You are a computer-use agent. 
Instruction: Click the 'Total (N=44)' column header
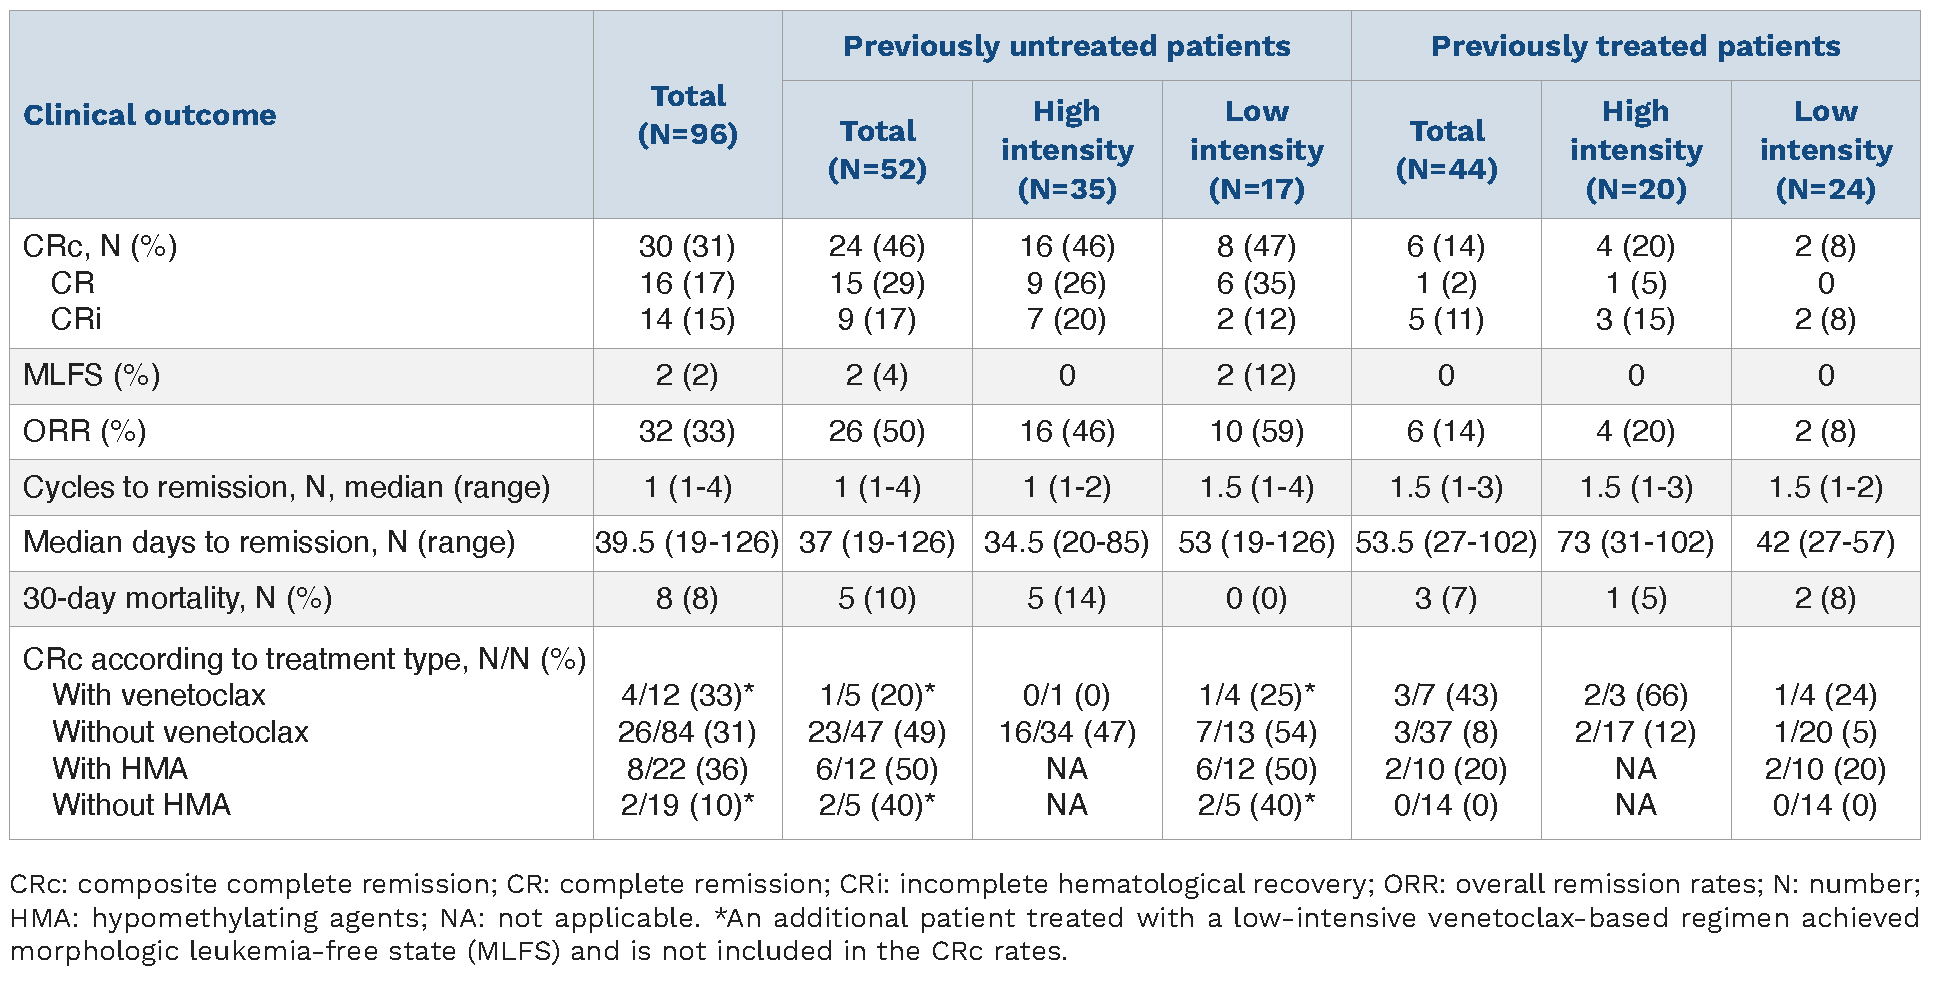[1446, 150]
